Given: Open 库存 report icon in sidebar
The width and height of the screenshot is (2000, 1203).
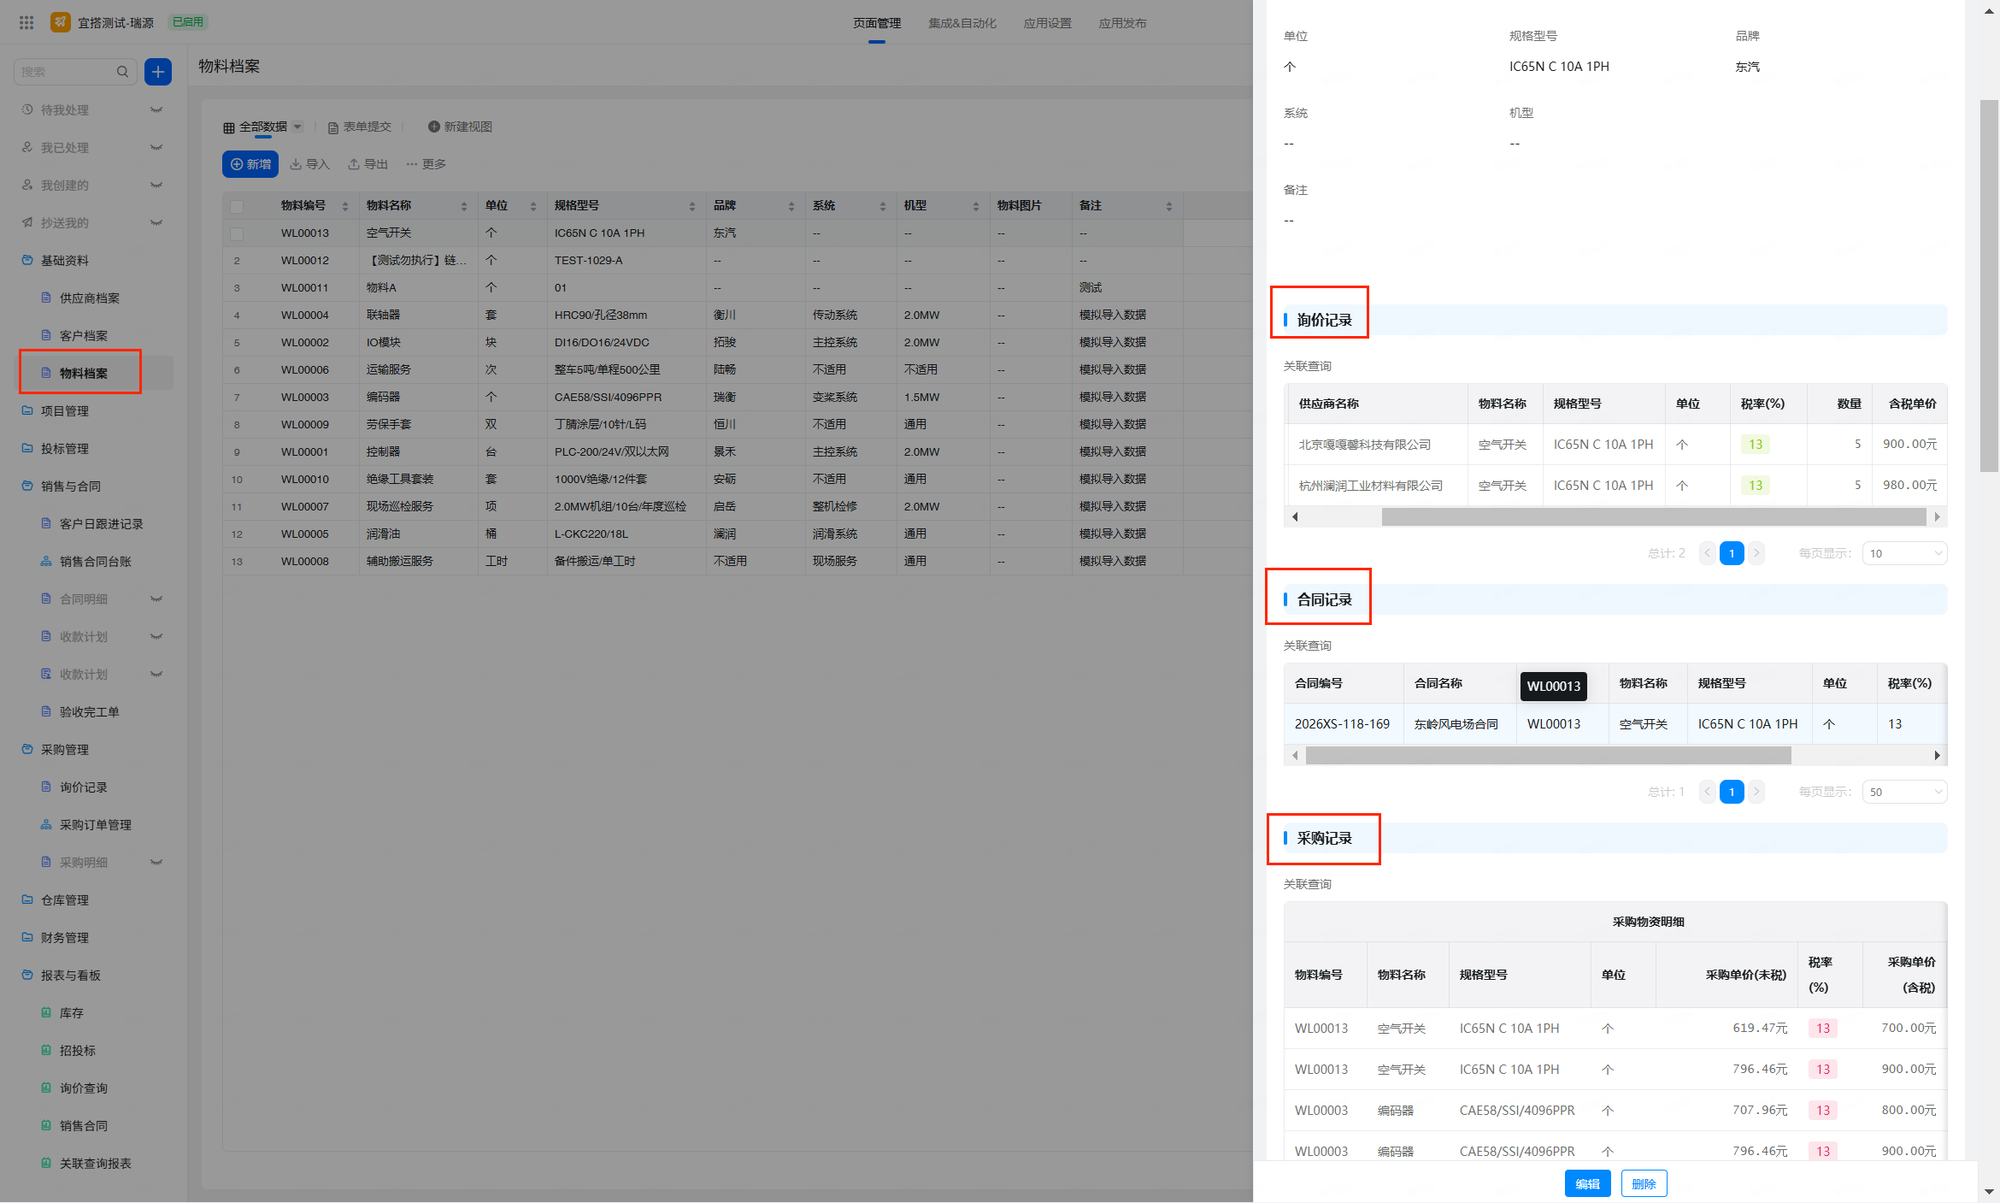Looking at the screenshot, I should click(46, 1013).
